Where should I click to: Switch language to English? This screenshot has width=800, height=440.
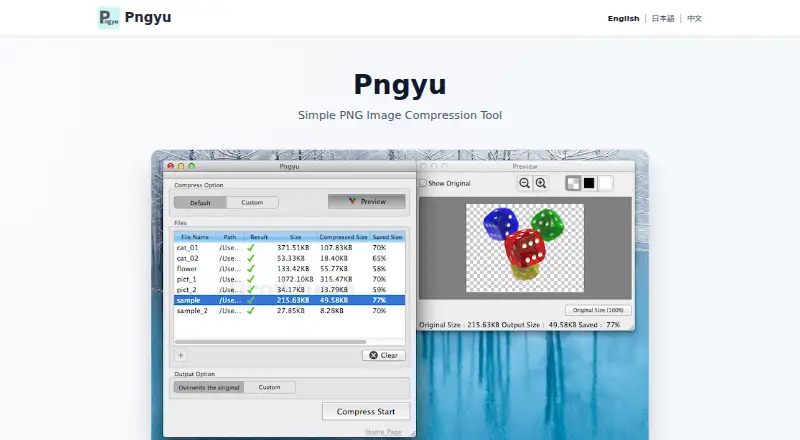[623, 18]
